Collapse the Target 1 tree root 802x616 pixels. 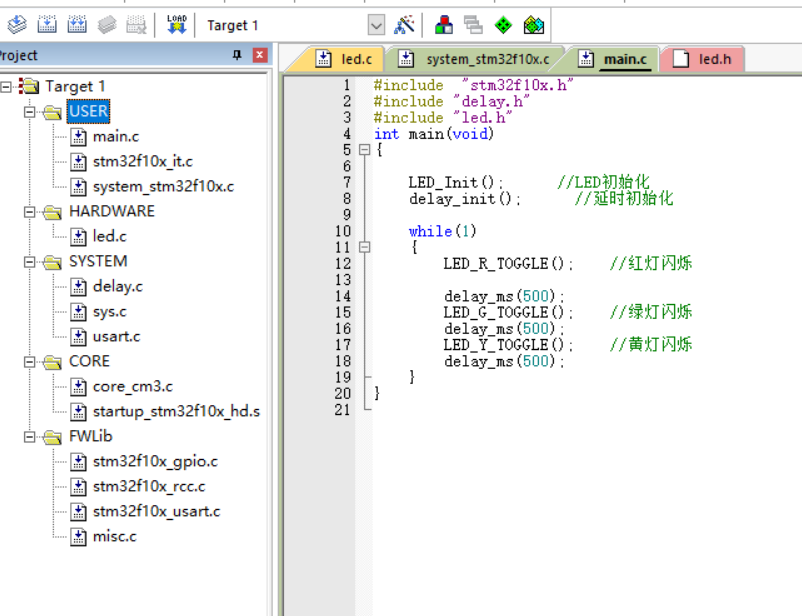pos(6,87)
